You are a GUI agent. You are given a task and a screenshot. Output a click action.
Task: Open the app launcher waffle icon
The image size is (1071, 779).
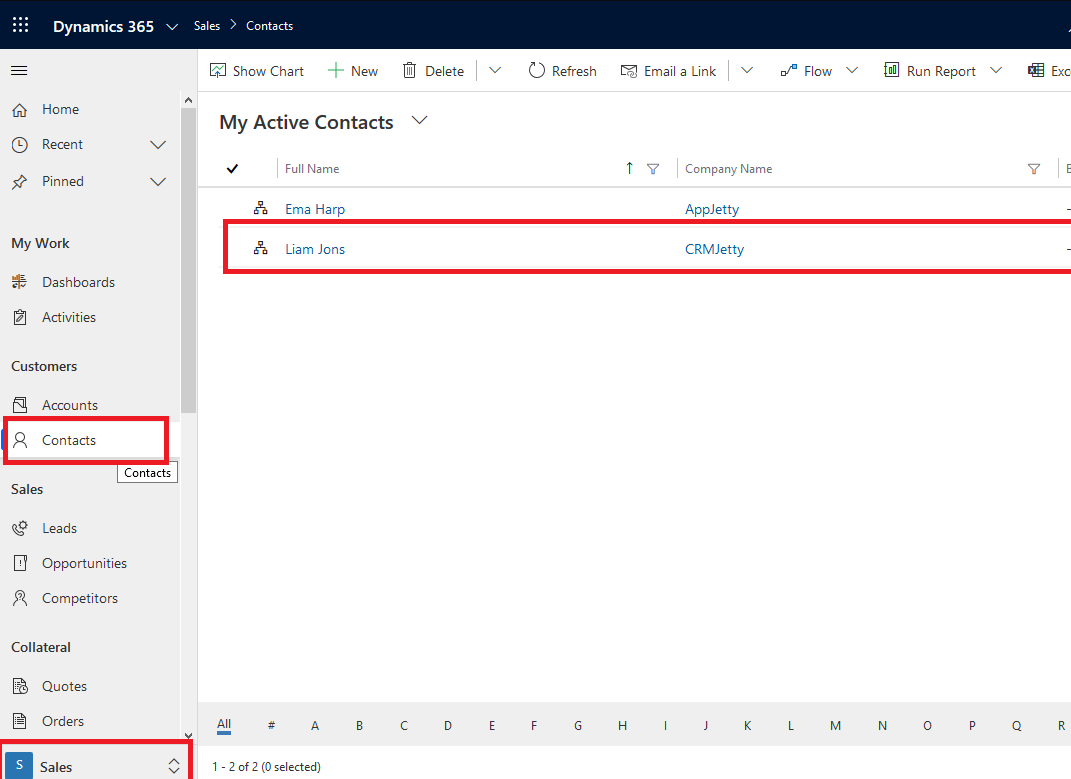pyautogui.click(x=20, y=25)
